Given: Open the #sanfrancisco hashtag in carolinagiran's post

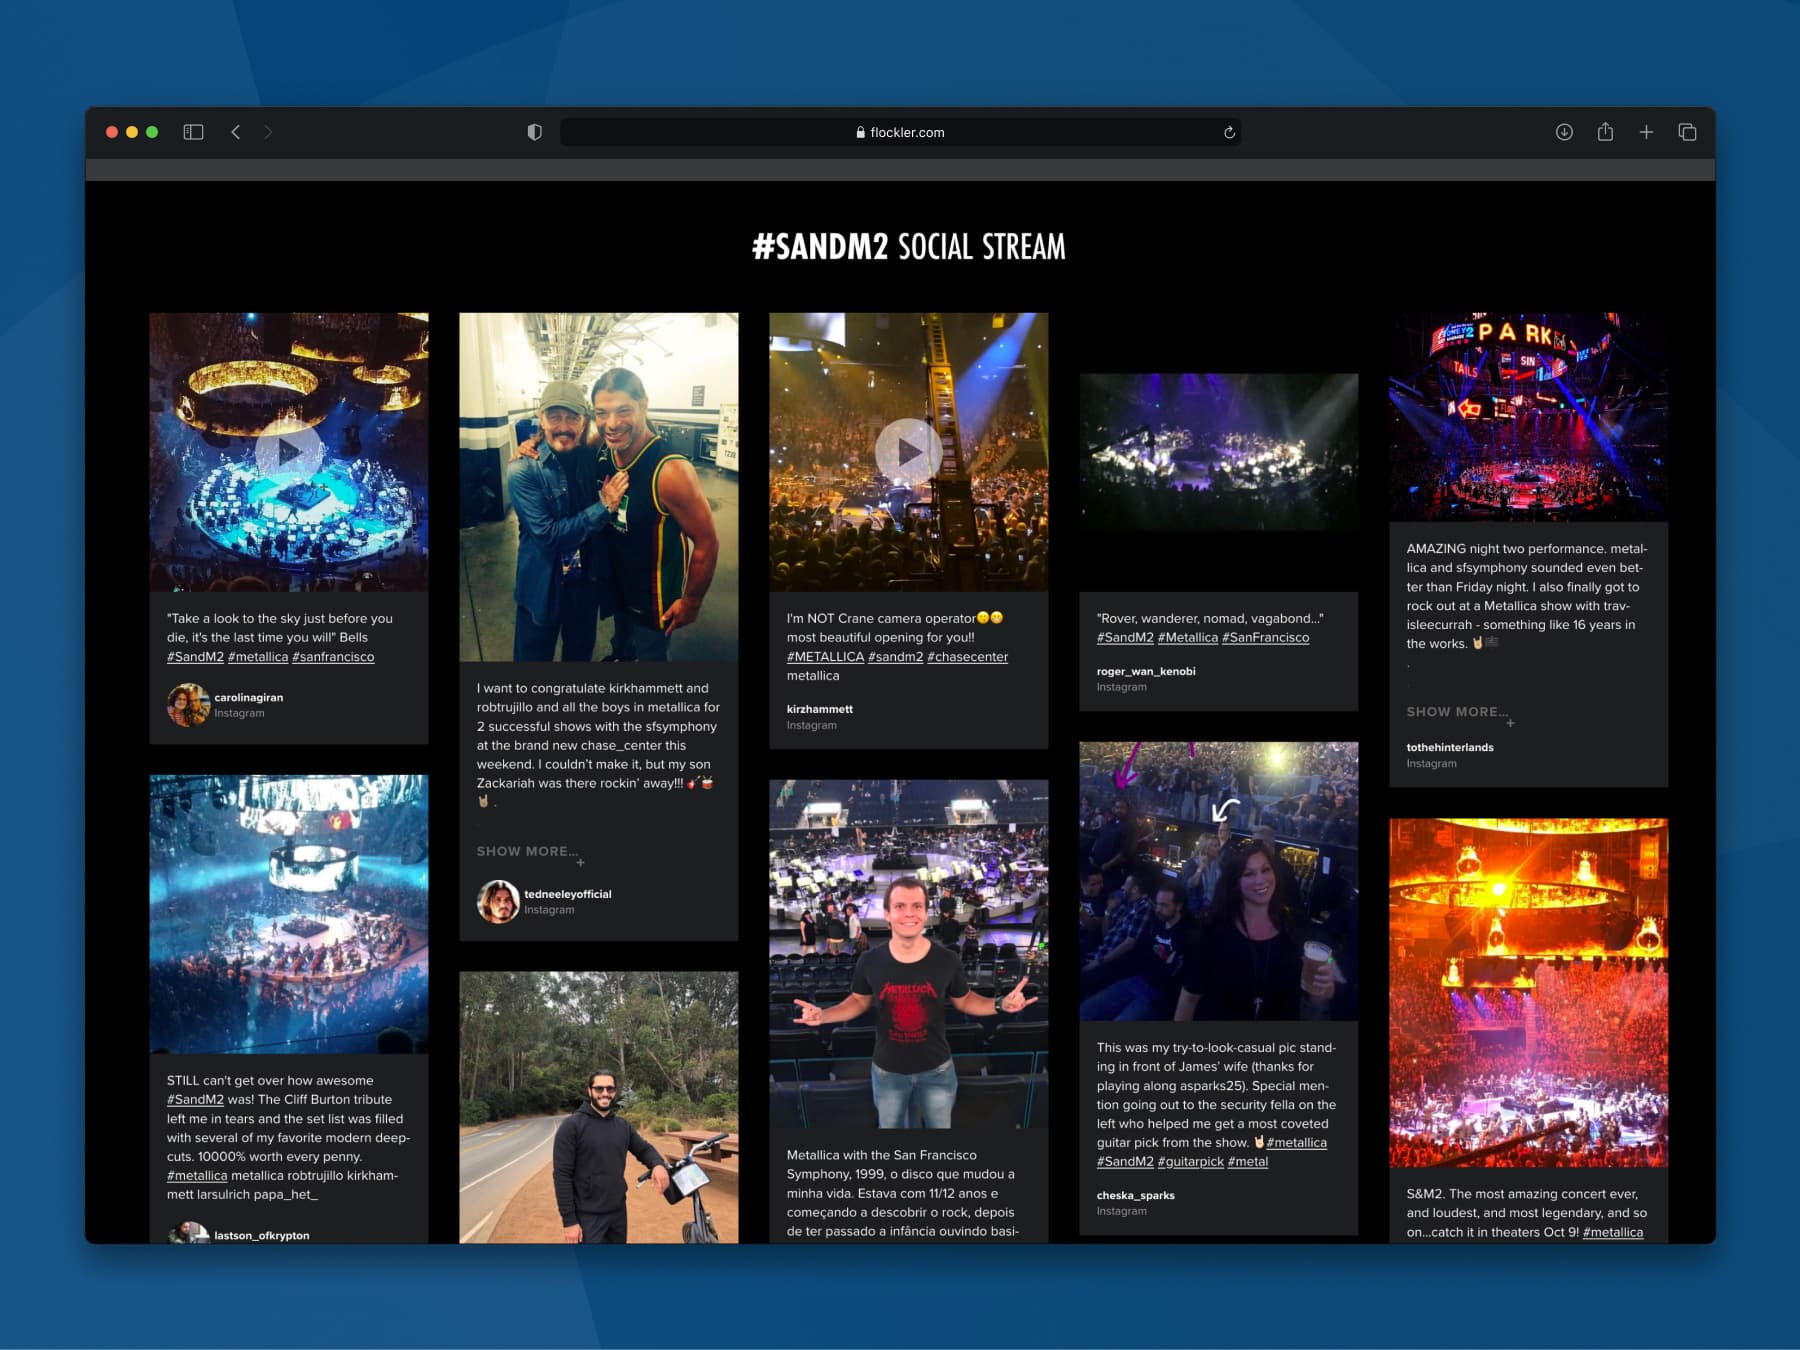Looking at the screenshot, I should [333, 657].
